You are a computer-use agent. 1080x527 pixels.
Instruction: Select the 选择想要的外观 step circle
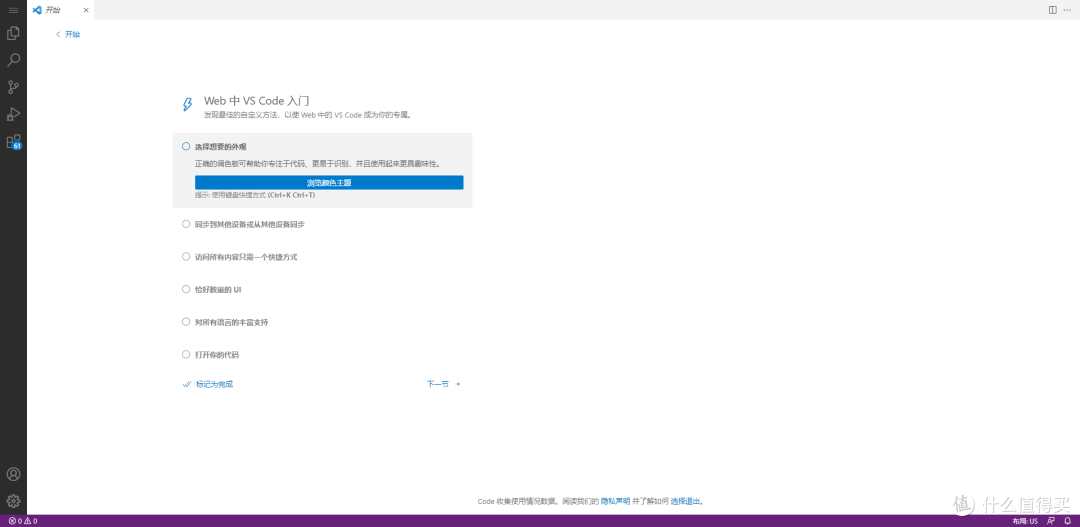pyautogui.click(x=186, y=146)
